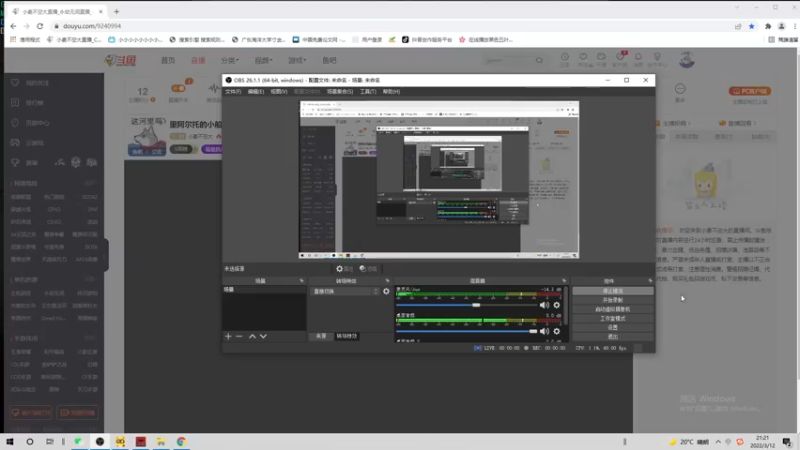Mute the microphone/Aux channel speaker
This screenshot has width=800, height=450.
coord(544,305)
